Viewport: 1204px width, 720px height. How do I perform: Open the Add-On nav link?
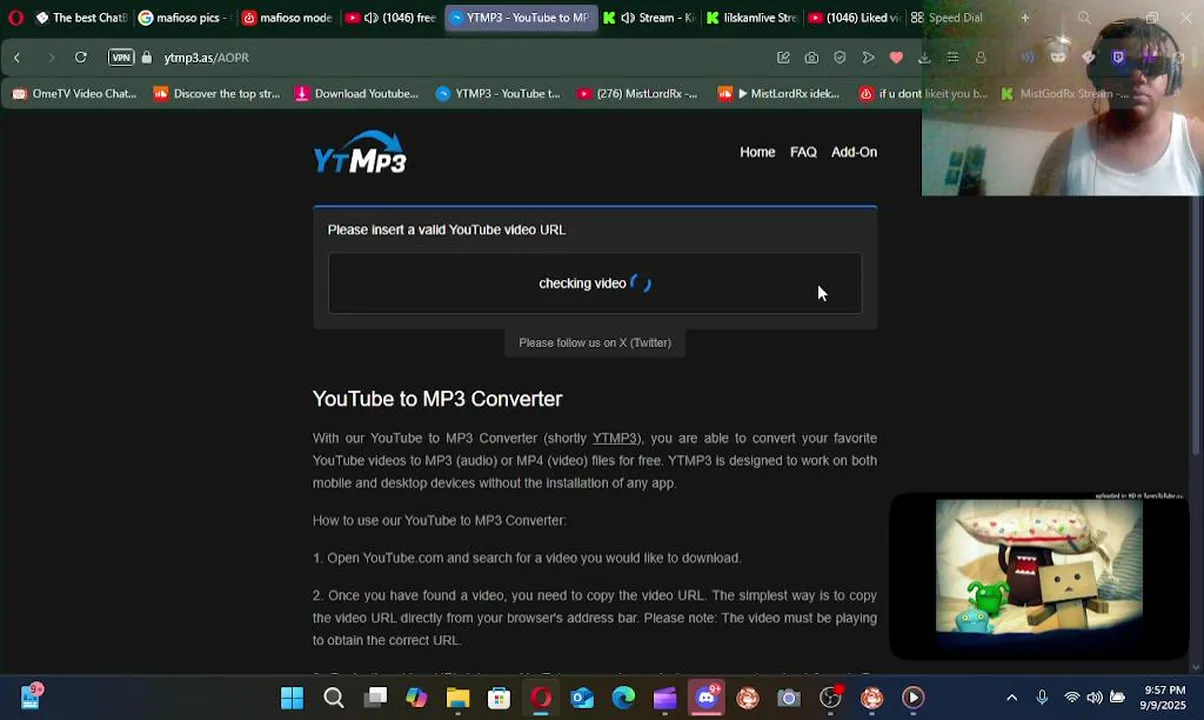[x=854, y=152]
